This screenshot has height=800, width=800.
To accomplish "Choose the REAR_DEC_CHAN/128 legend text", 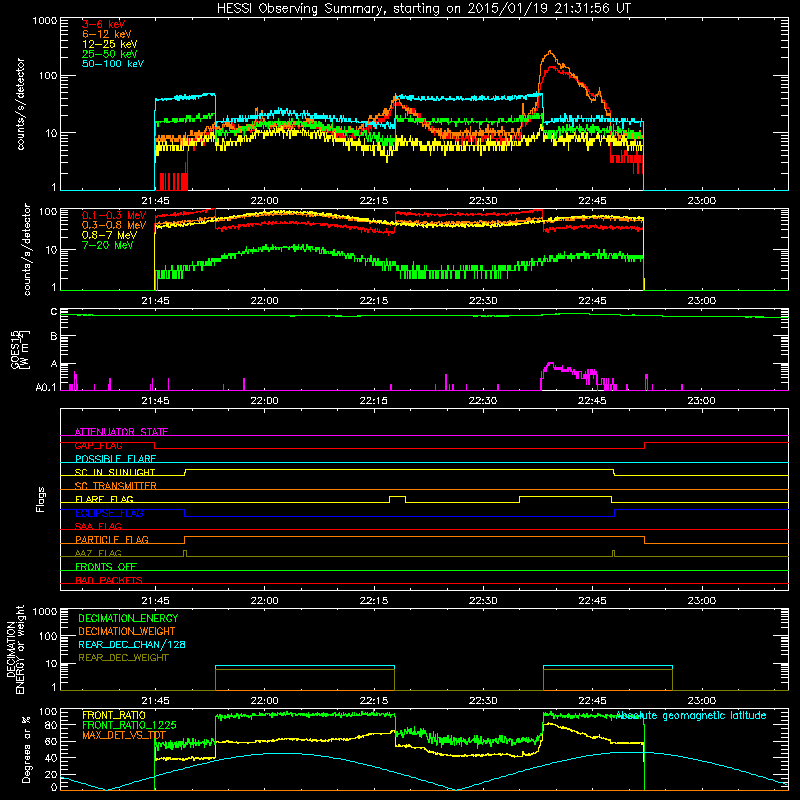I will click(132, 644).
